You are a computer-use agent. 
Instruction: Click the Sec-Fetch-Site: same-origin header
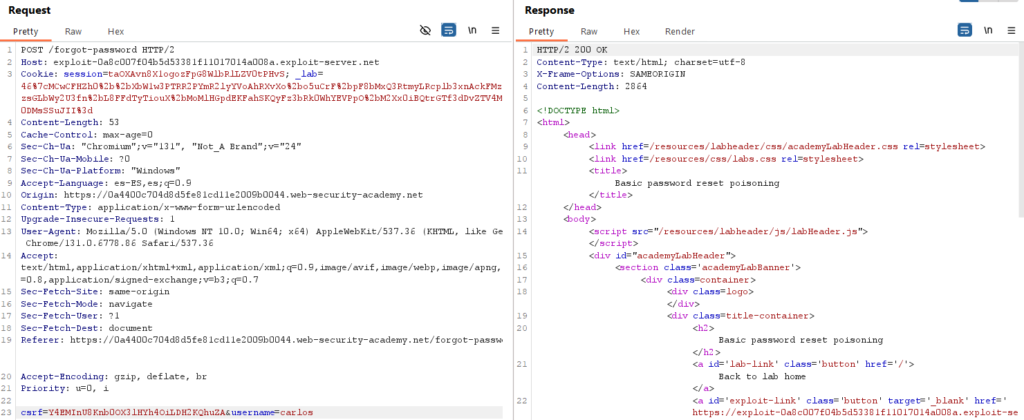tap(95, 291)
